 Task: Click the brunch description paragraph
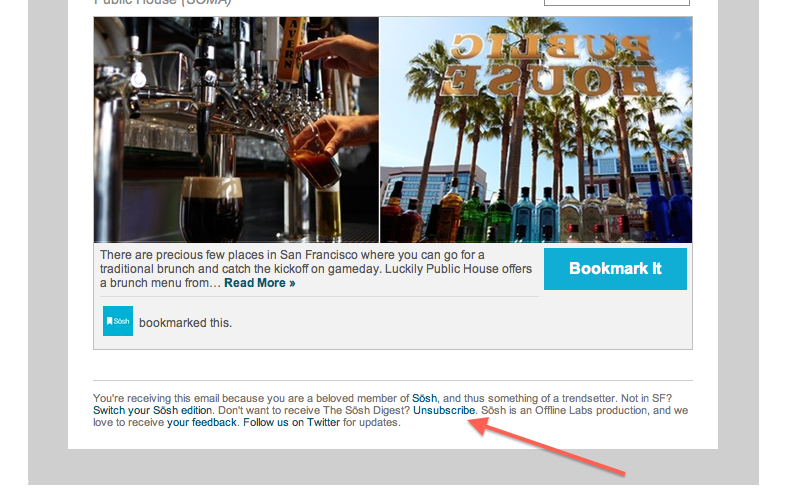[x=316, y=269]
